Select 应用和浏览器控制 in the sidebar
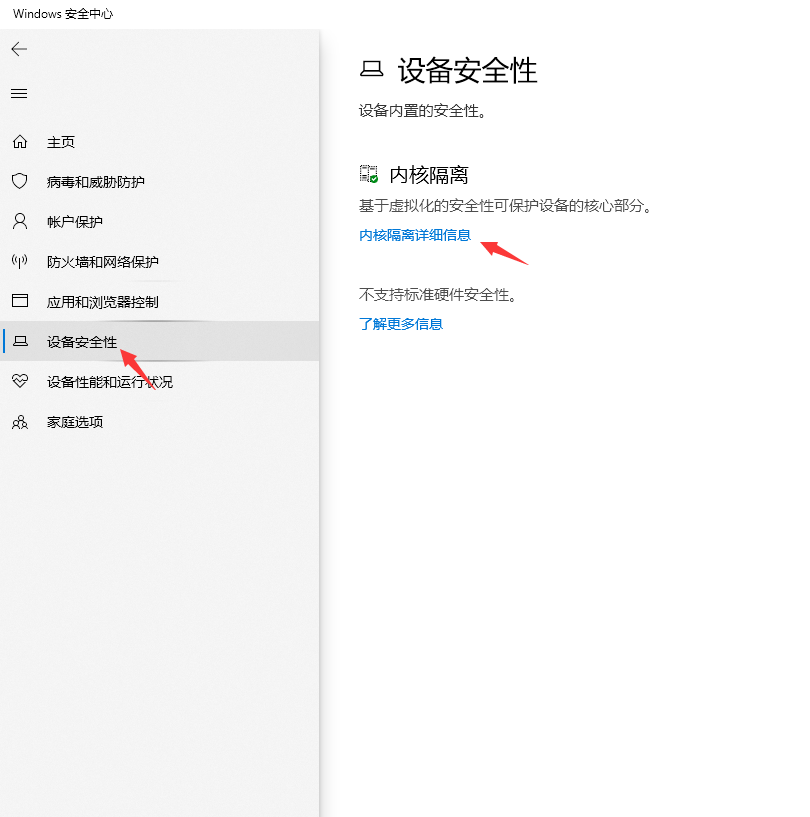The height and width of the screenshot is (817, 810). click(x=103, y=302)
